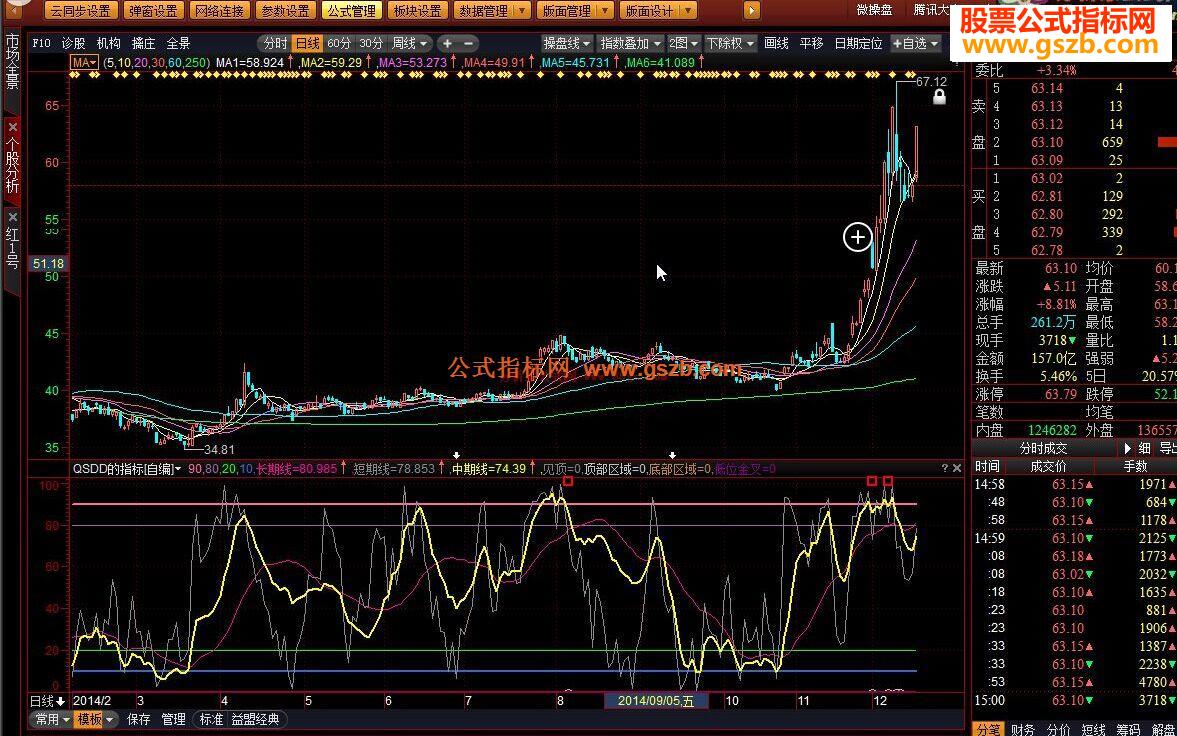Open the 公式管理 menu
This screenshot has width=1177, height=736.
coord(349,11)
